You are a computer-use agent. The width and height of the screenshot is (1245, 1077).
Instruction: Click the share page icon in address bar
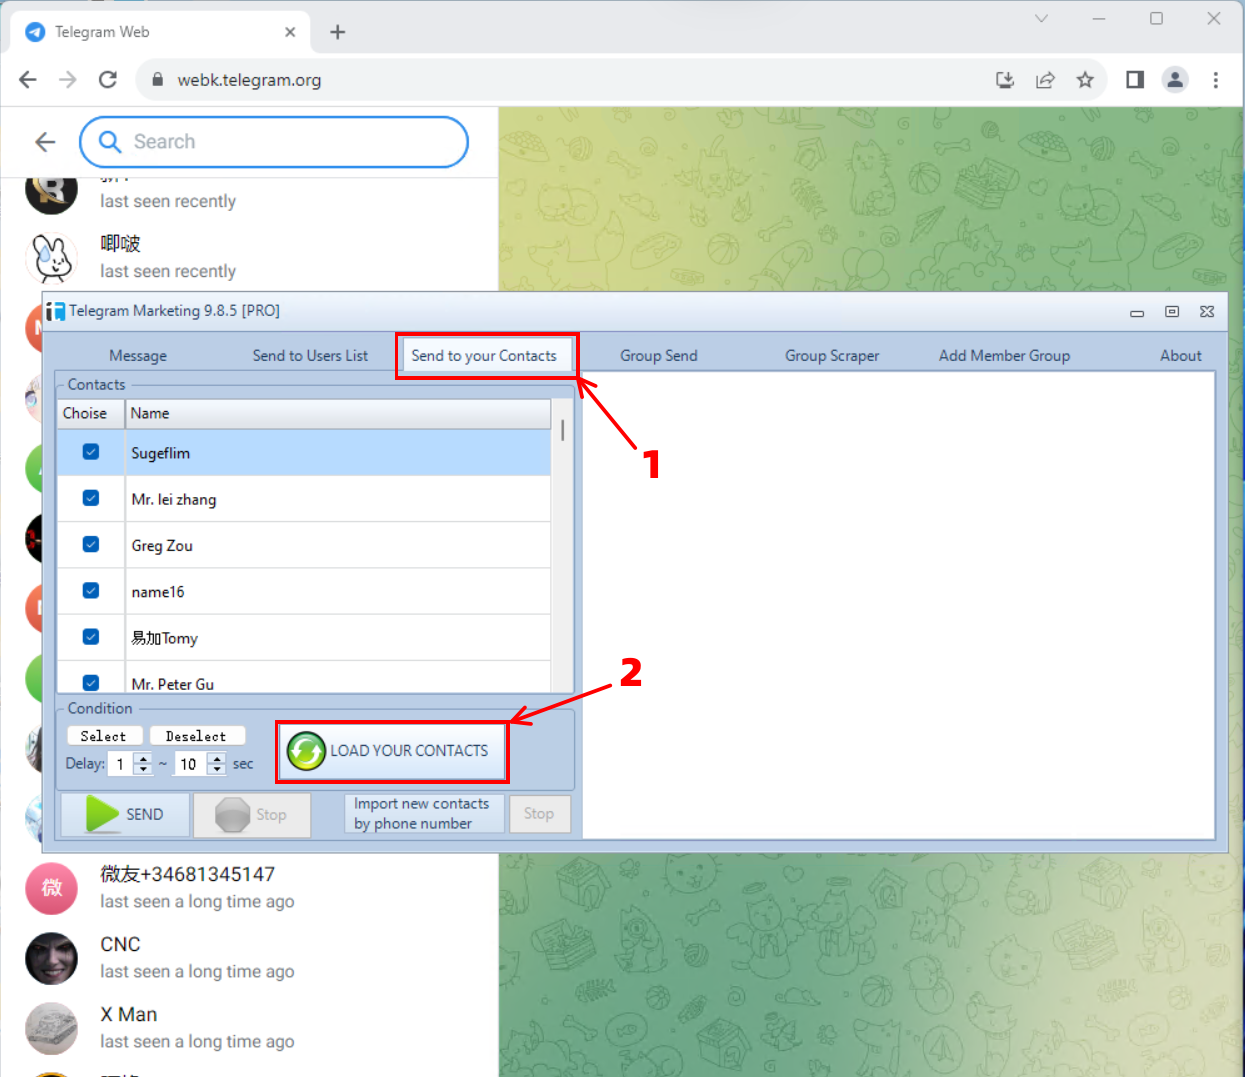point(1045,80)
